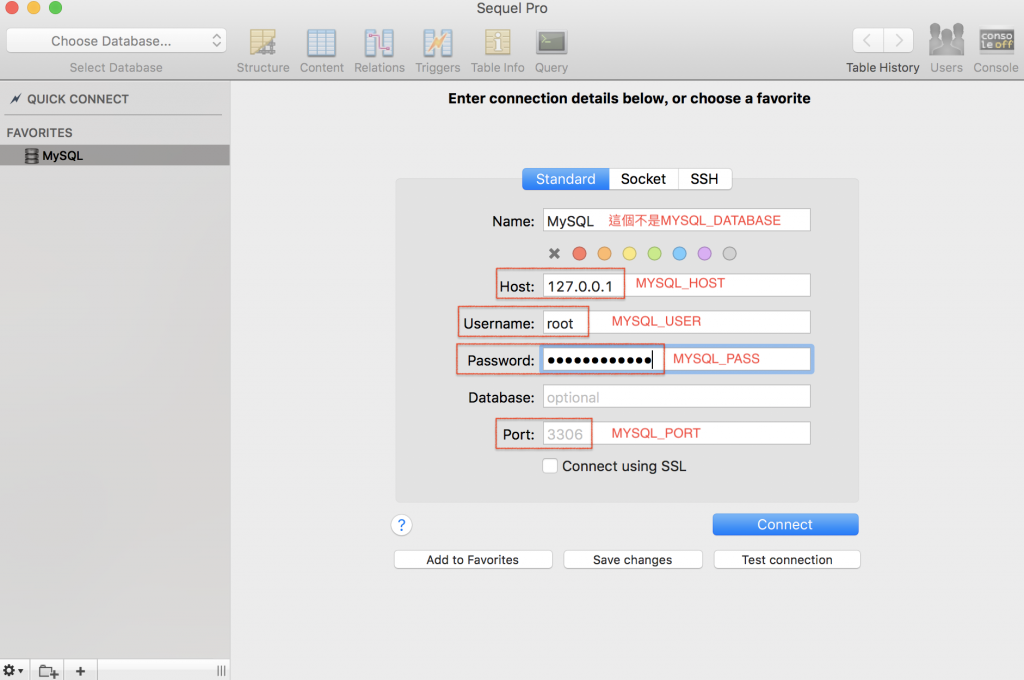1024x680 pixels.
Task: Click Save changes button
Action: tap(632, 560)
